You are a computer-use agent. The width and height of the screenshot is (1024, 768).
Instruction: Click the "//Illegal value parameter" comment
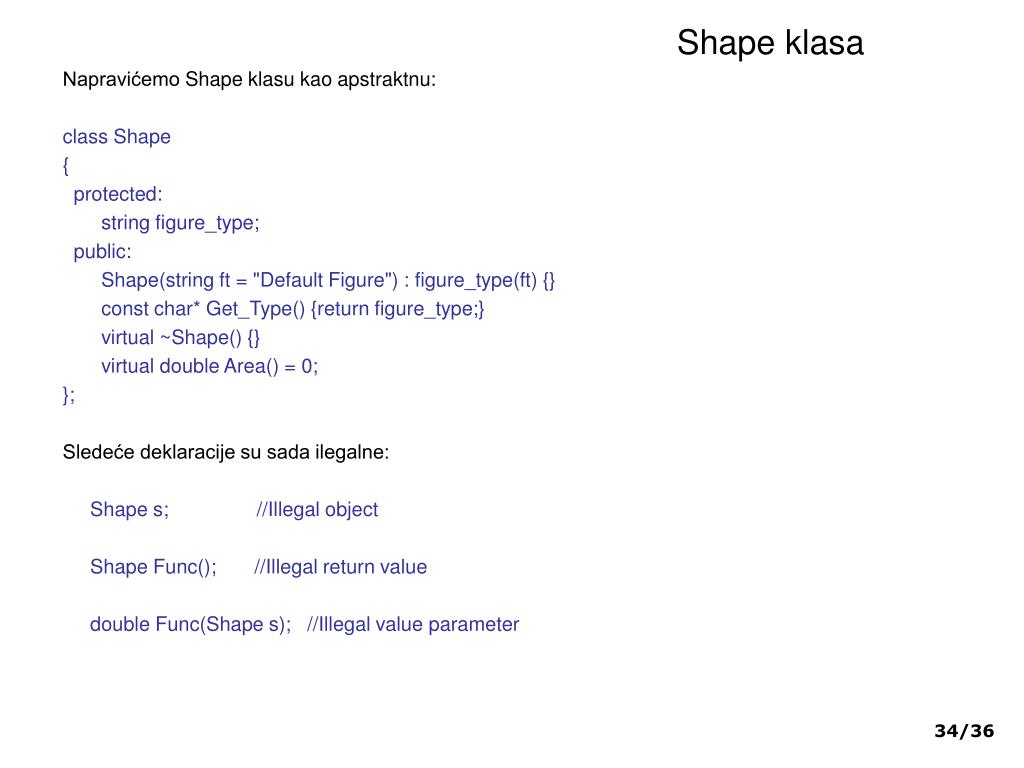(413, 624)
